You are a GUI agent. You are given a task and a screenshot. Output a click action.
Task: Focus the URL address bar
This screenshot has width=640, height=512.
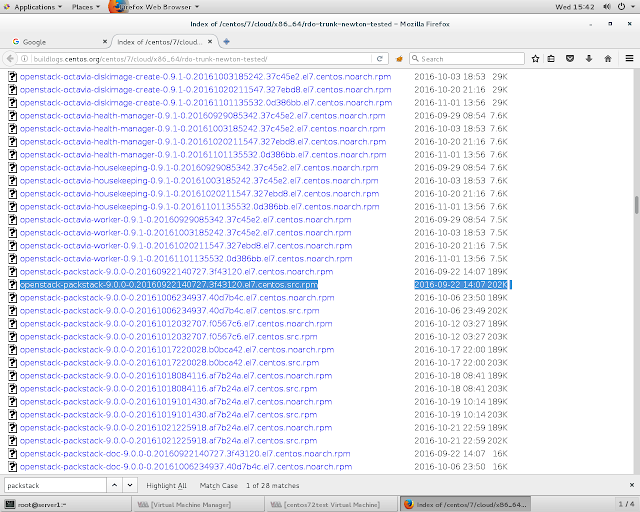(200, 59)
